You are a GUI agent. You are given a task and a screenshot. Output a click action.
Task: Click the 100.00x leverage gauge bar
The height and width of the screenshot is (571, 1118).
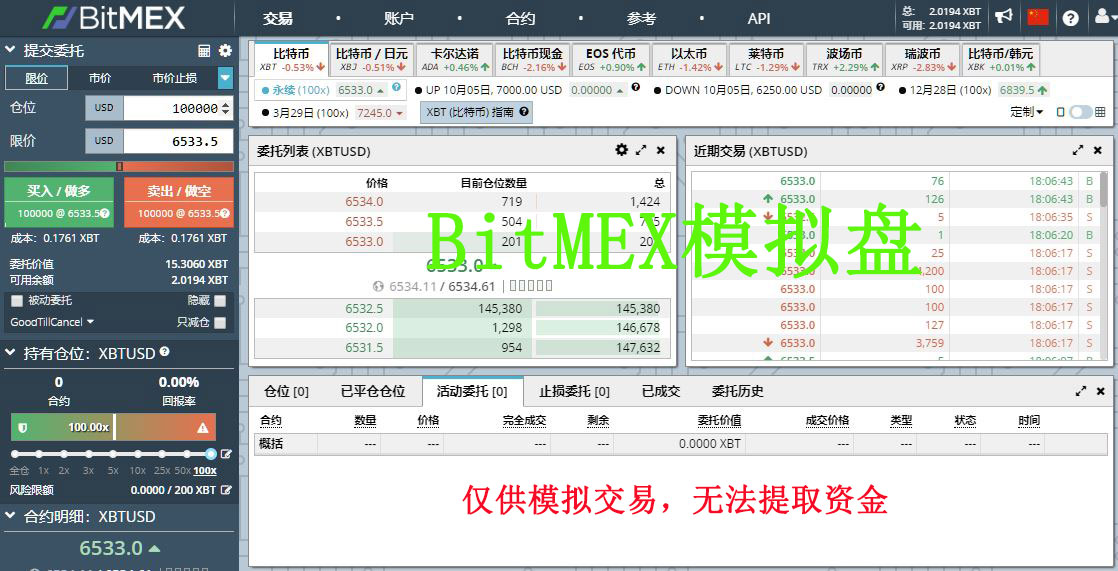(x=113, y=427)
